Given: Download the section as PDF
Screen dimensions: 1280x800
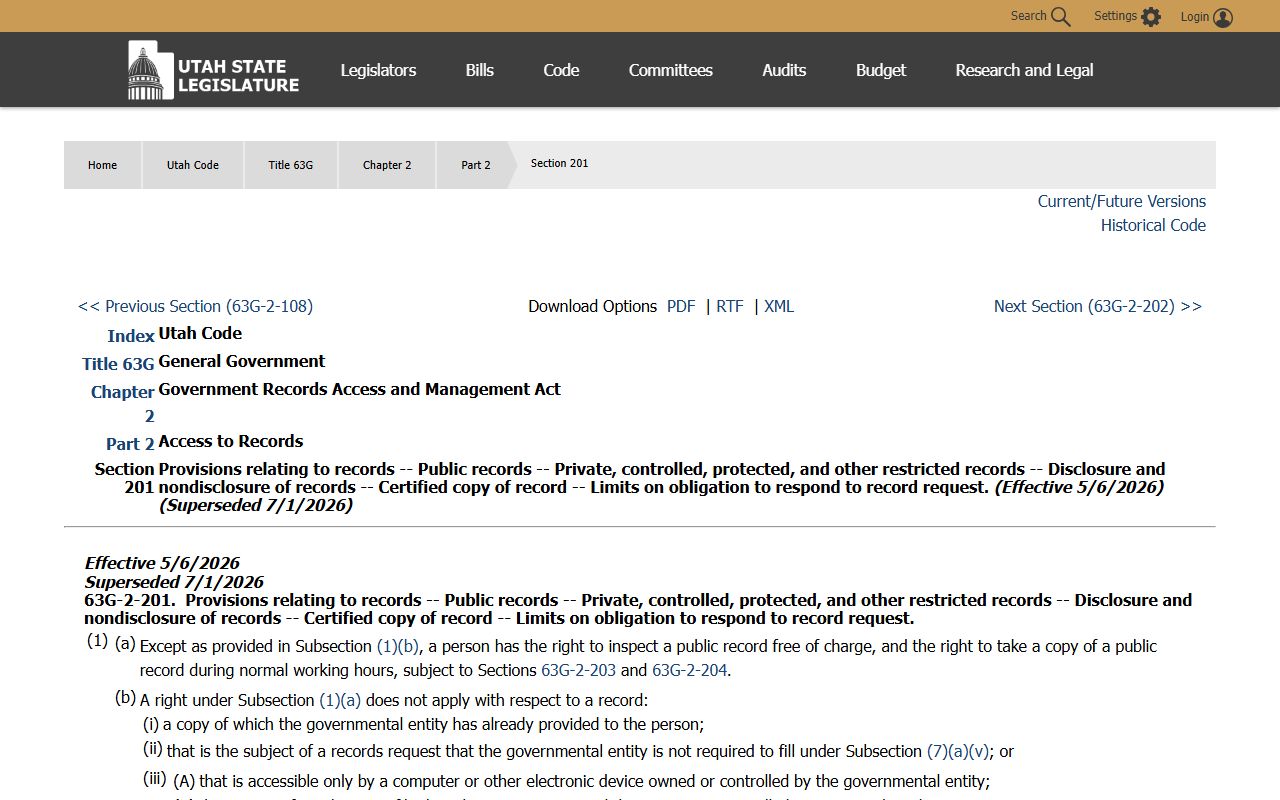Looking at the screenshot, I should coord(681,306).
